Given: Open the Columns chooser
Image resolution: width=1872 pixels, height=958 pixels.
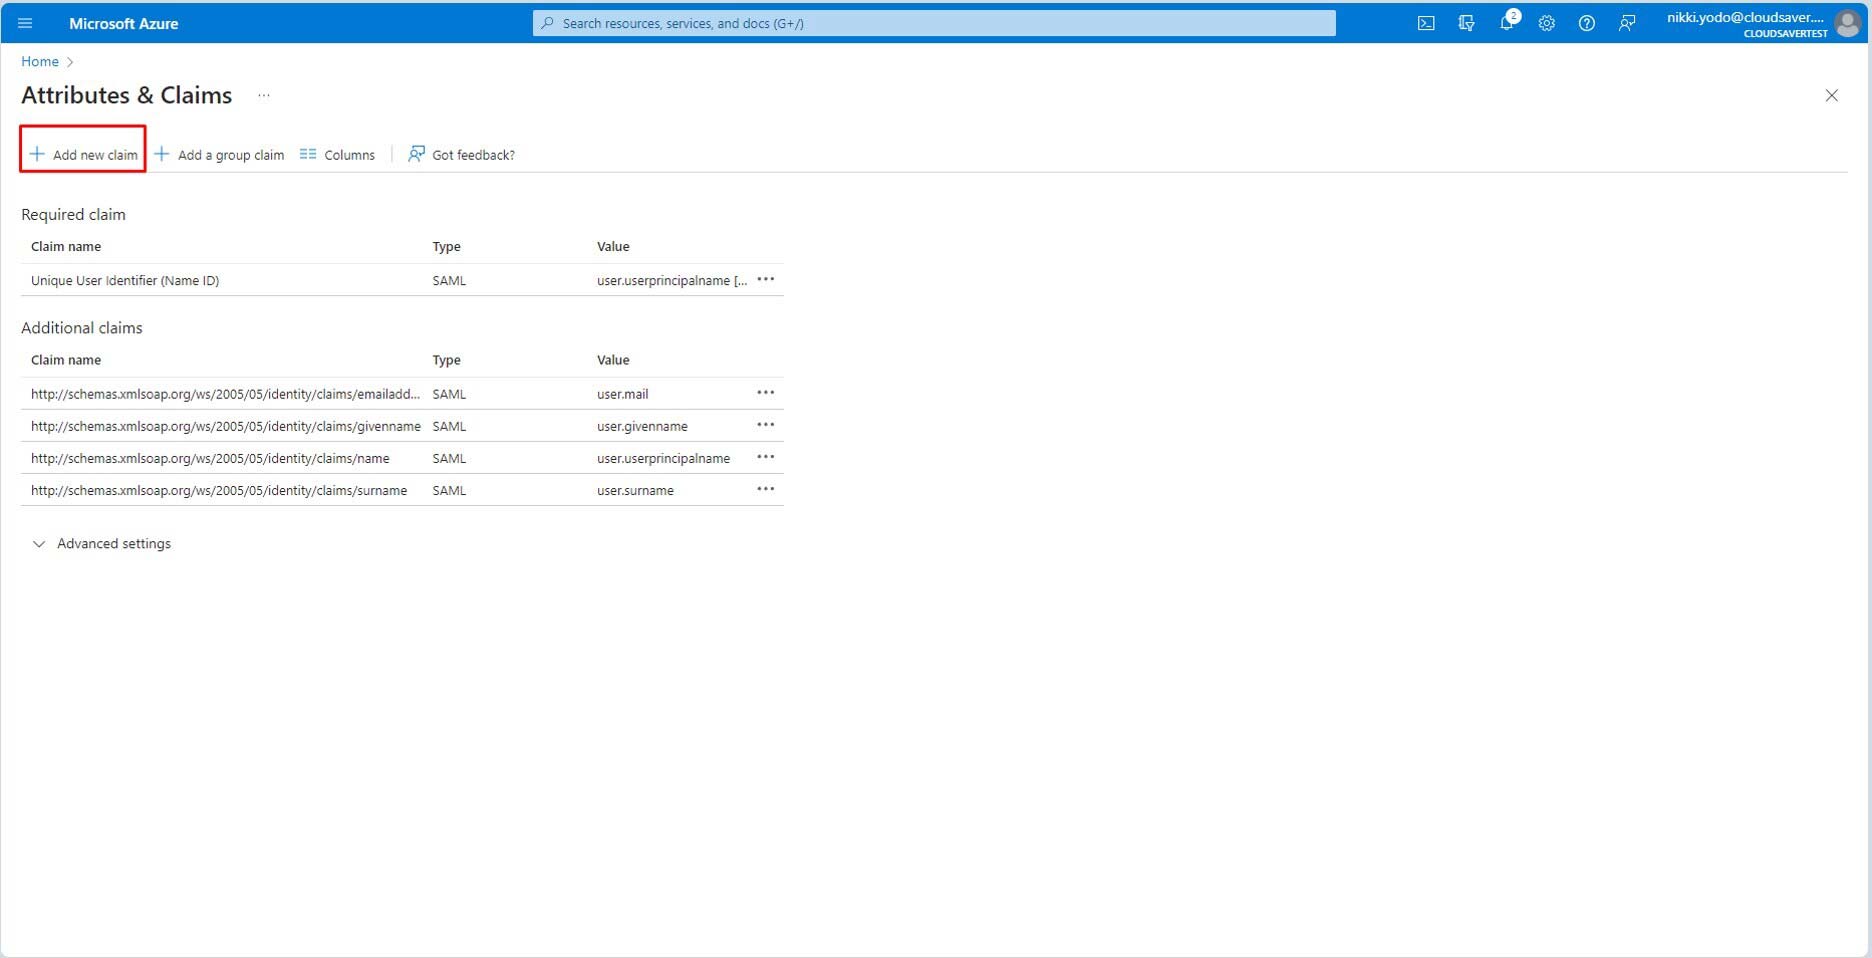Looking at the screenshot, I should tap(337, 154).
